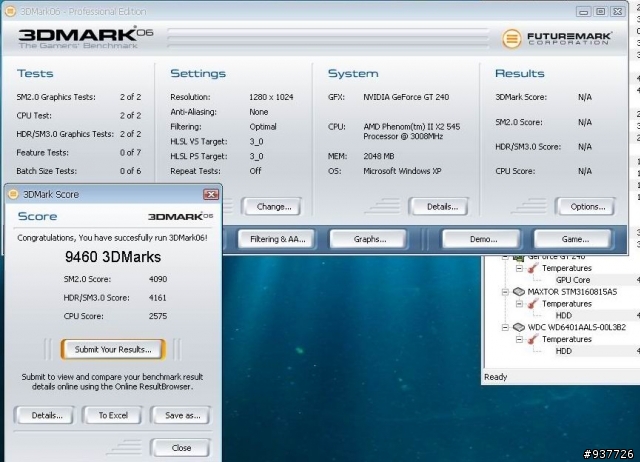640x462 pixels.
Task: Click Repeat Tests value 'Off'
Action: [x=256, y=171]
